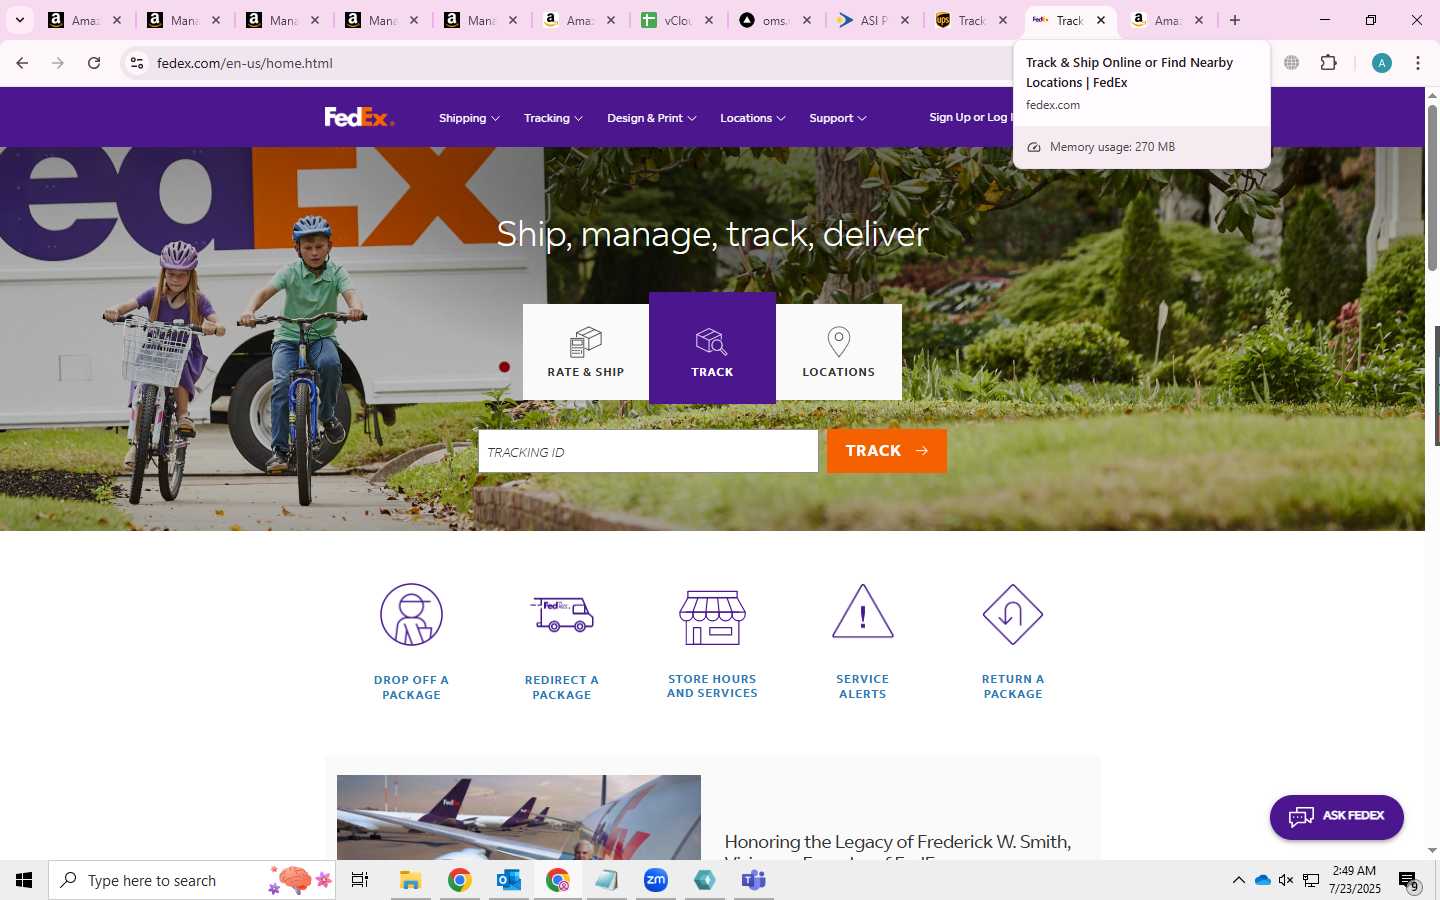This screenshot has width=1440, height=900.
Task: Click the address bar URL fedex.com
Action: click(245, 63)
